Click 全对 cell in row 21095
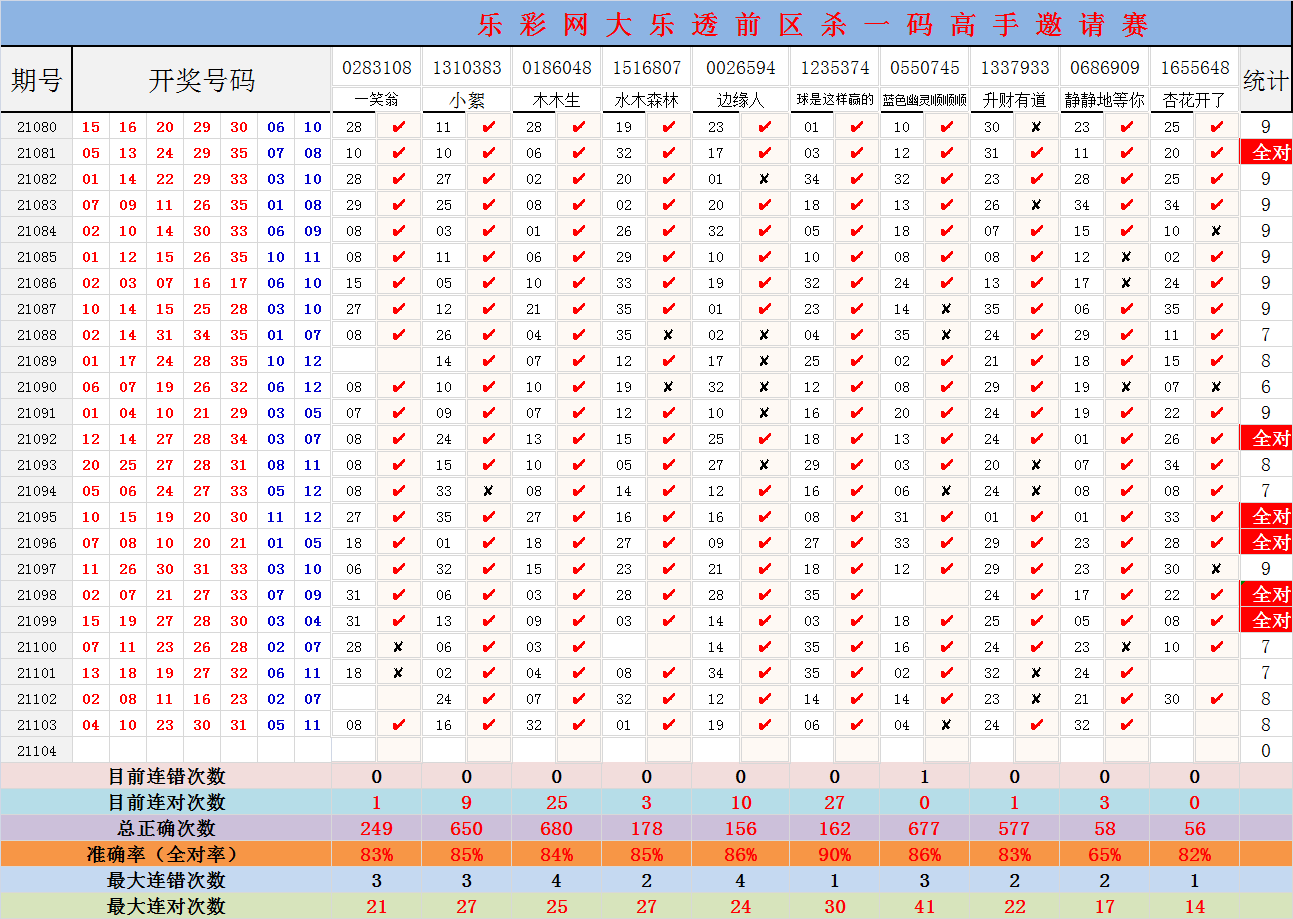Image resolution: width=1293 pixels, height=919 pixels. (x=1266, y=517)
